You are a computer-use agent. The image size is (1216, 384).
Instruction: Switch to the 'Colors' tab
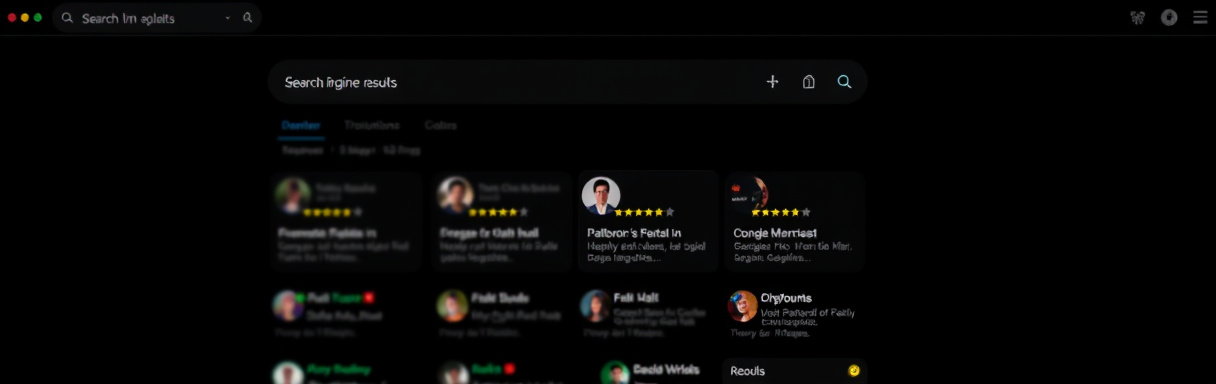441,125
